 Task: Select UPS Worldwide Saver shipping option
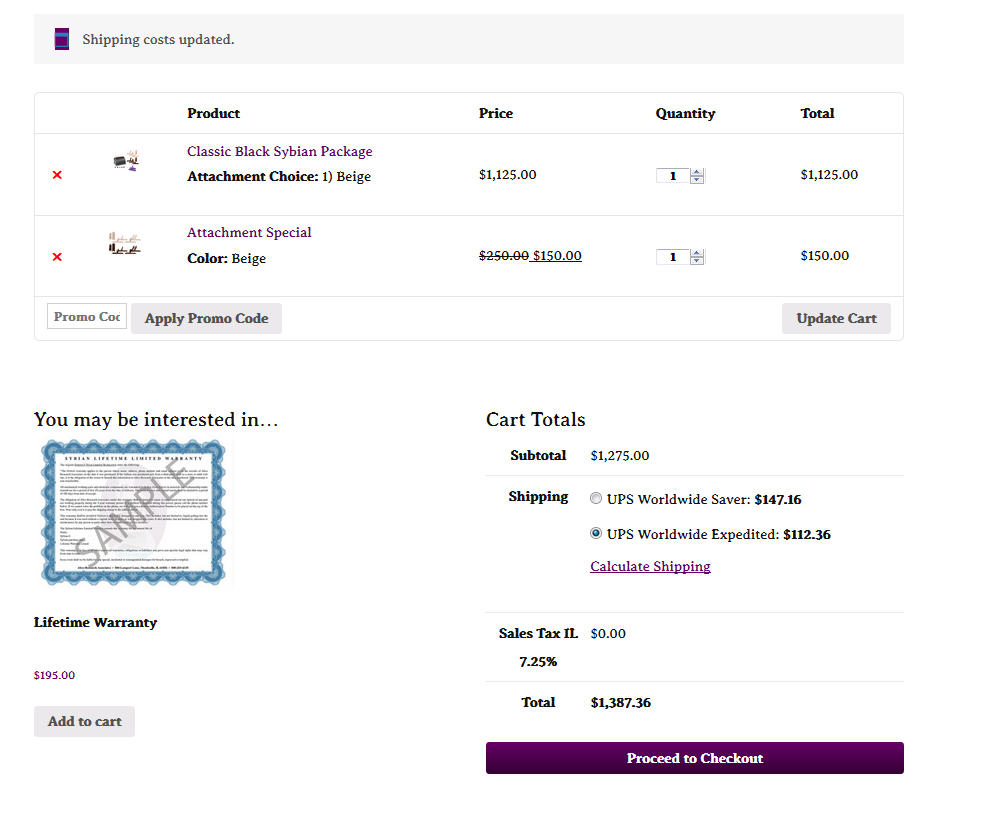pos(596,498)
